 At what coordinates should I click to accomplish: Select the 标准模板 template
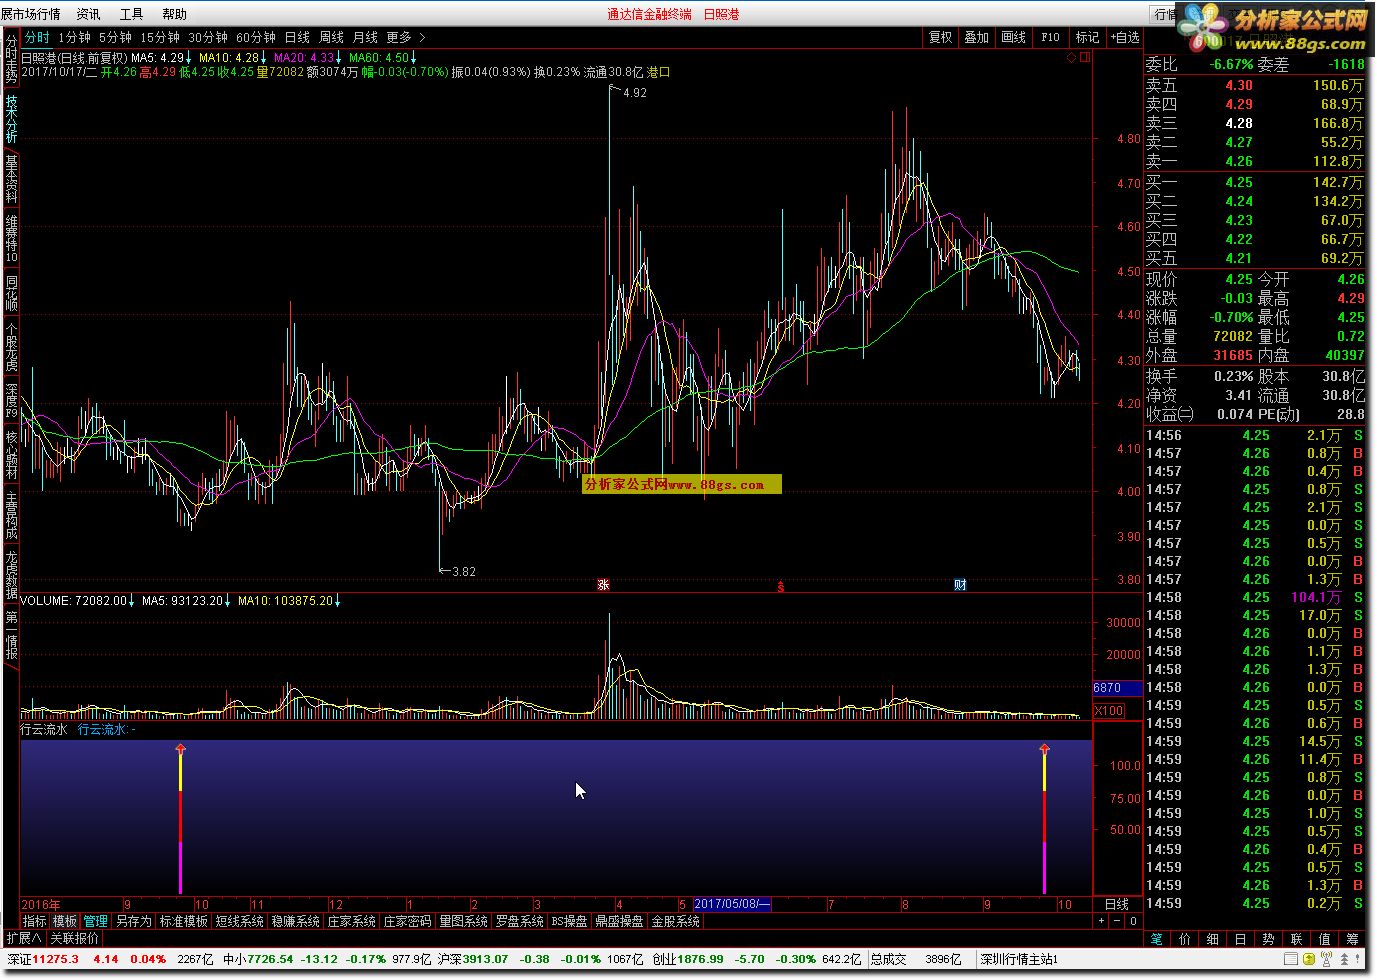point(183,921)
